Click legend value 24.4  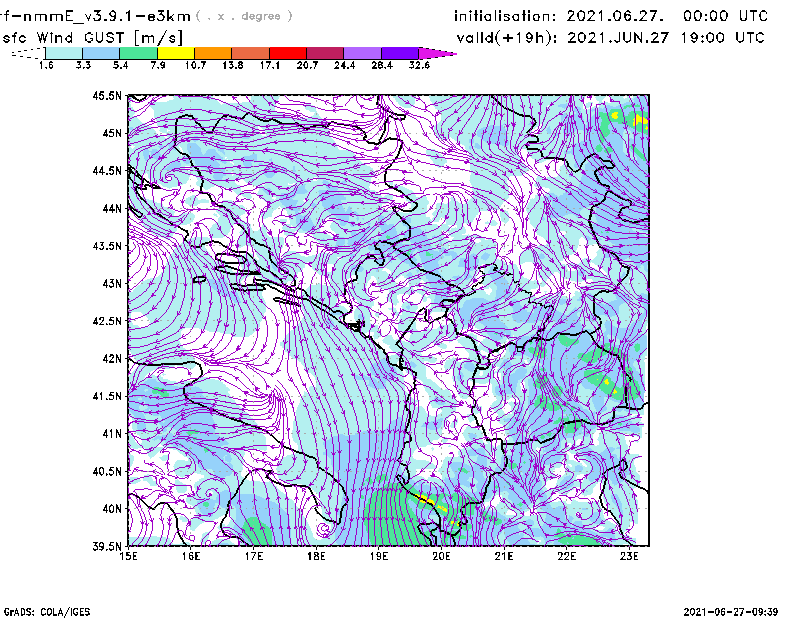coord(344,65)
